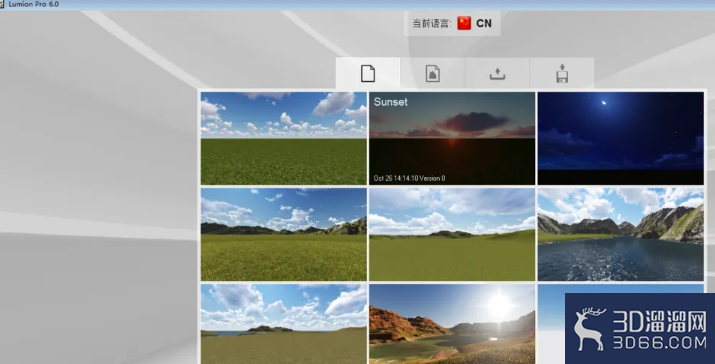Click the Sunset label text
Screen dimensions: 715x364
click(x=390, y=102)
